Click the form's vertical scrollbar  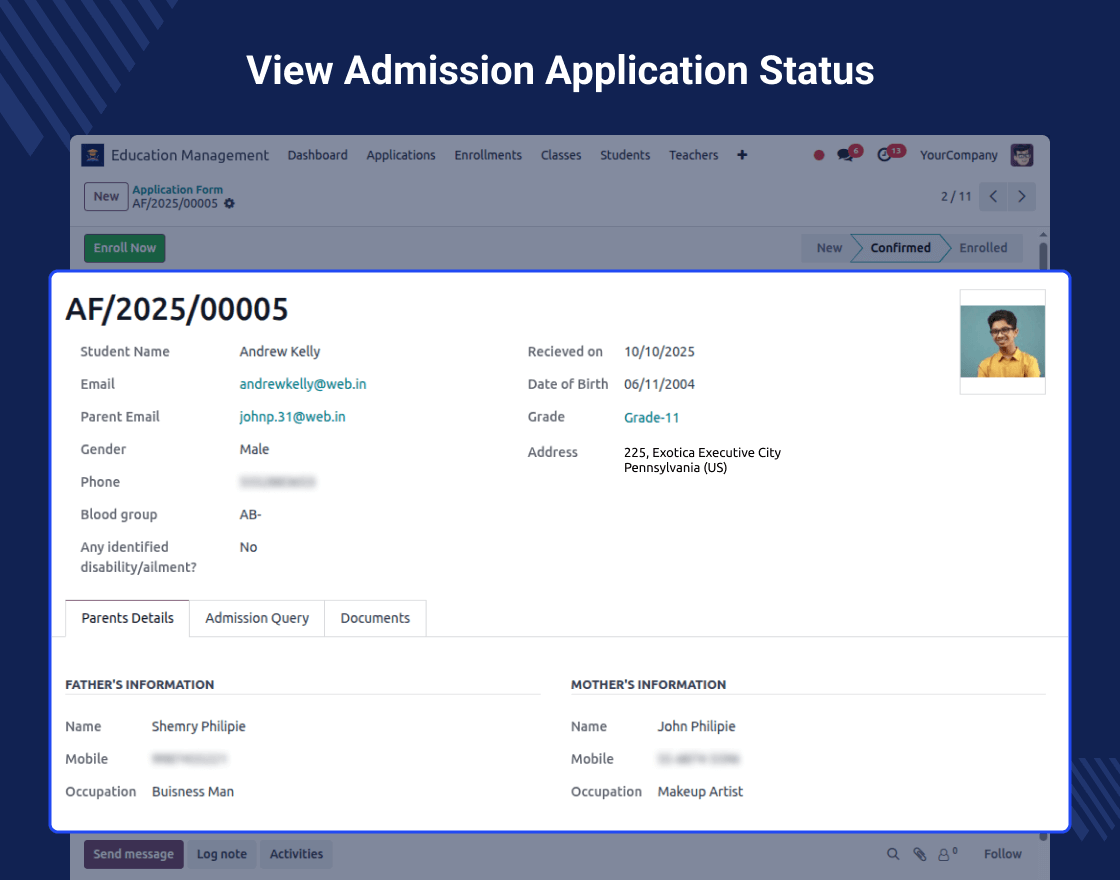(x=1043, y=256)
